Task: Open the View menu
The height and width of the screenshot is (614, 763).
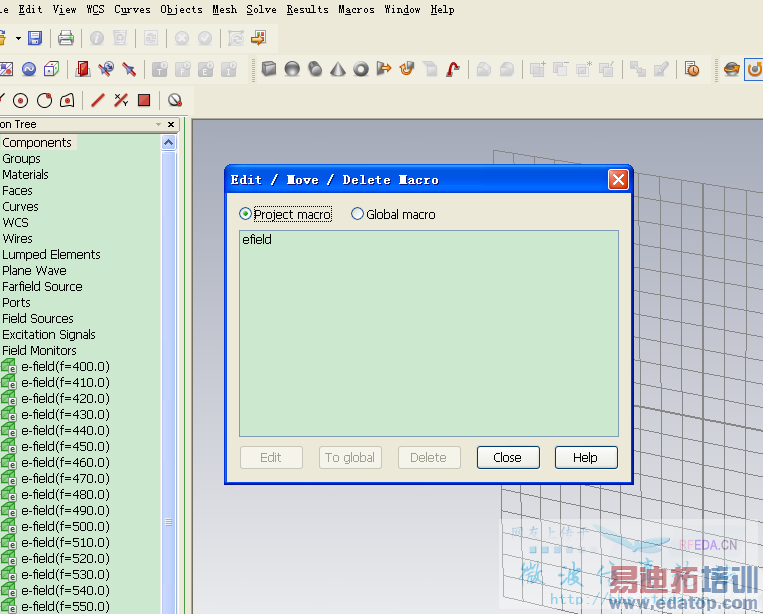Action: click(64, 9)
